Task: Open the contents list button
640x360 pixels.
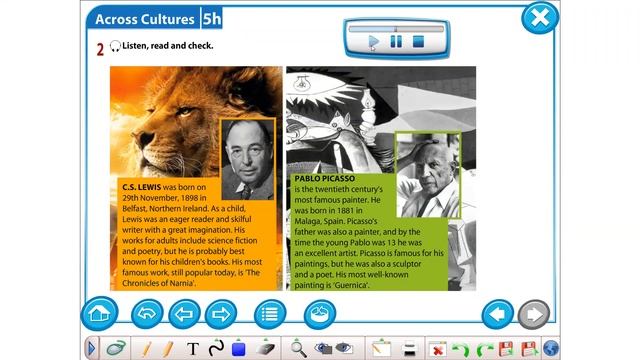Action: pyautogui.click(x=270, y=314)
